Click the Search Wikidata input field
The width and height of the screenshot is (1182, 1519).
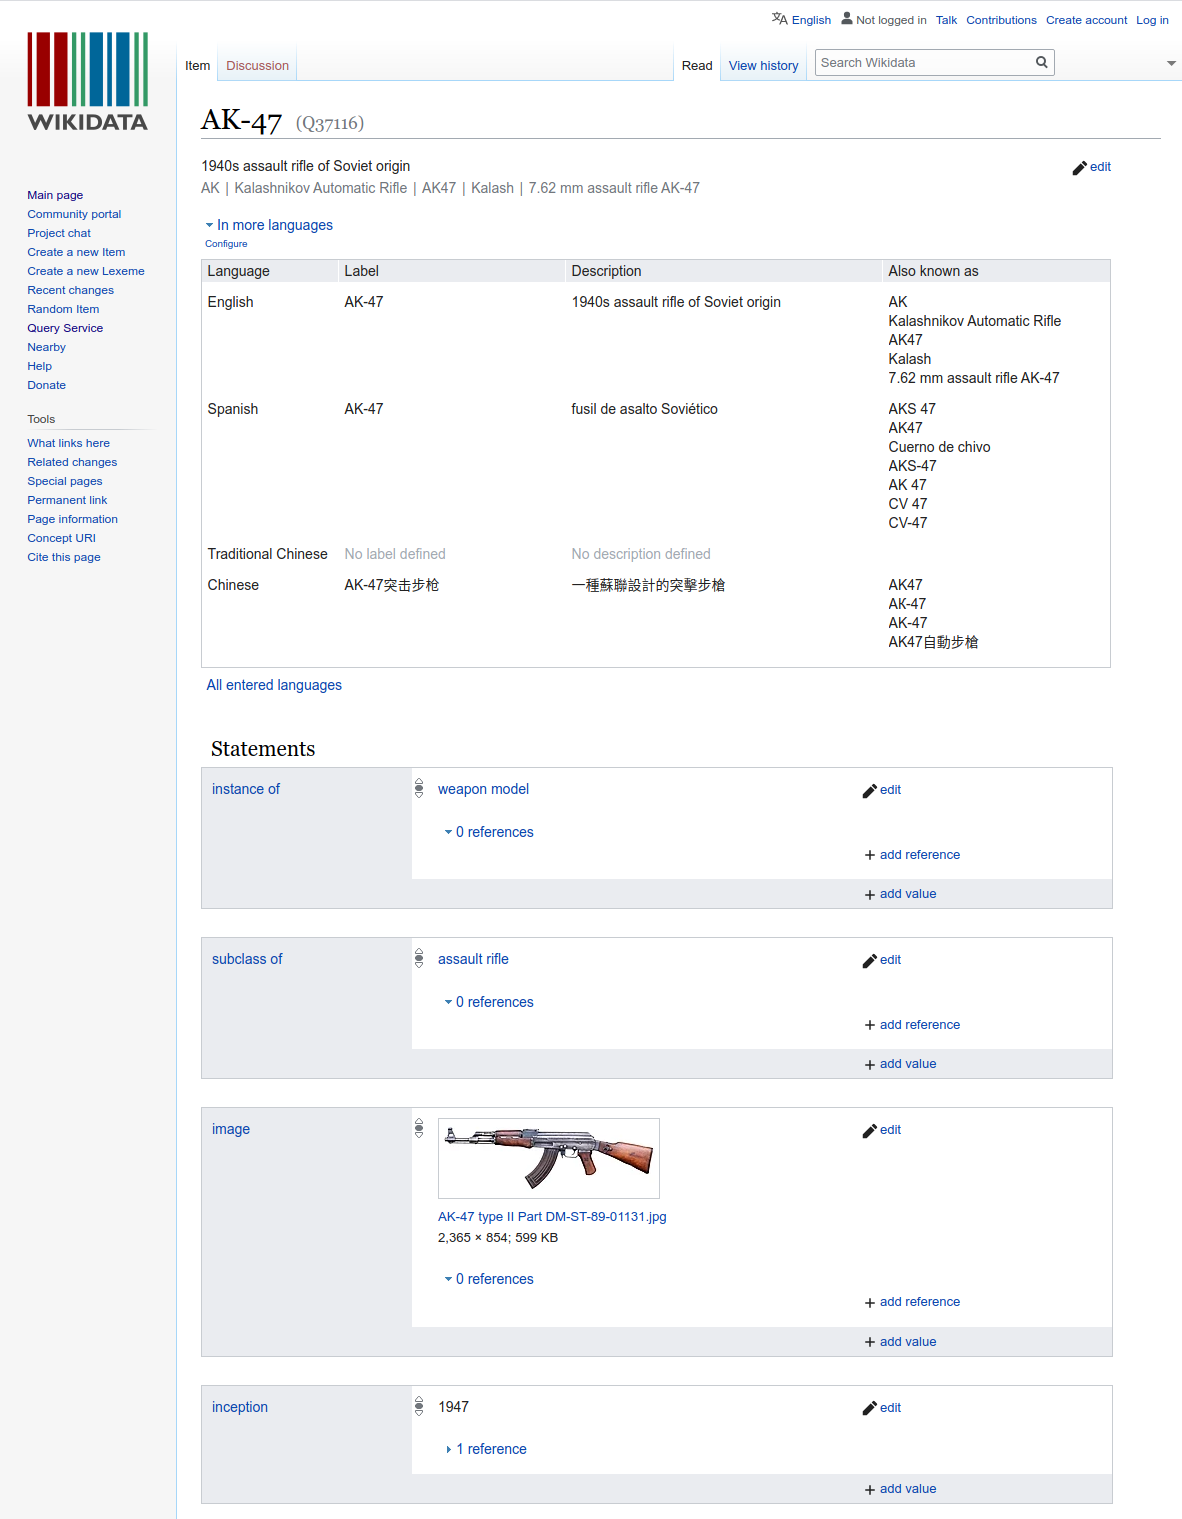(924, 62)
